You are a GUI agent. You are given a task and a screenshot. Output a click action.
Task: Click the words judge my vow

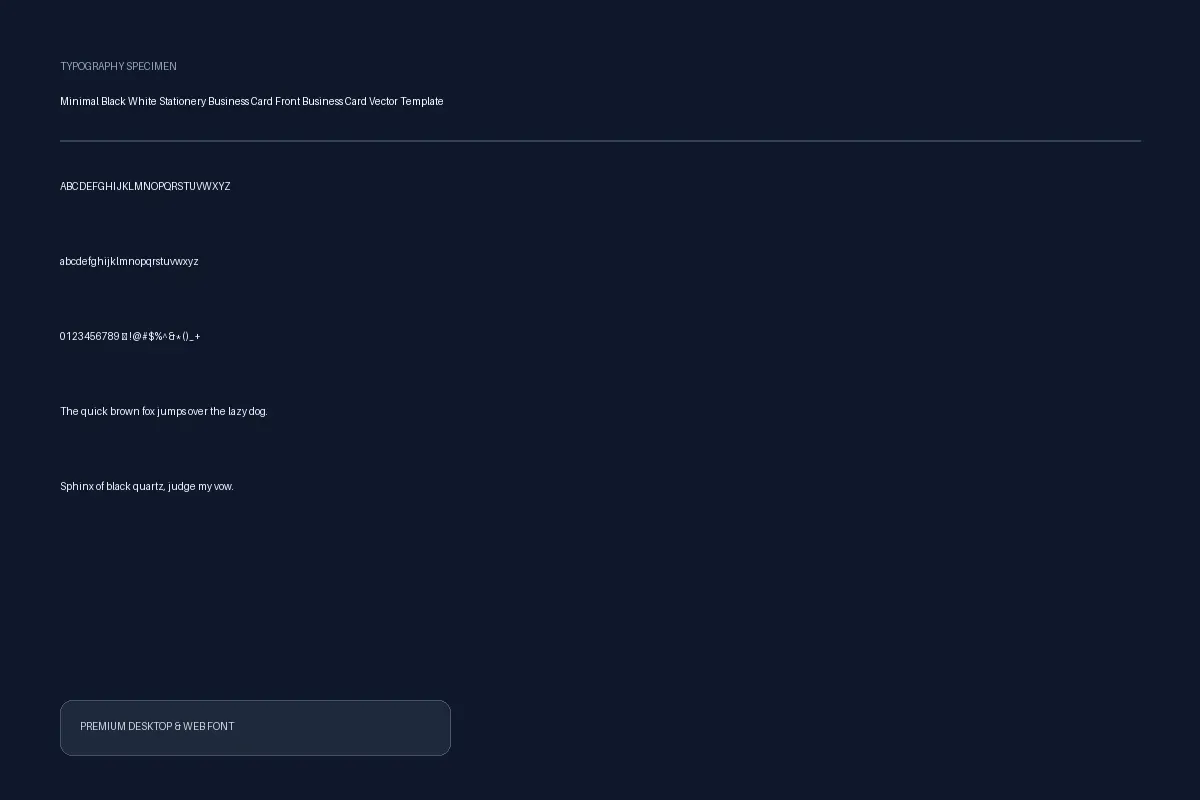click(x=201, y=486)
